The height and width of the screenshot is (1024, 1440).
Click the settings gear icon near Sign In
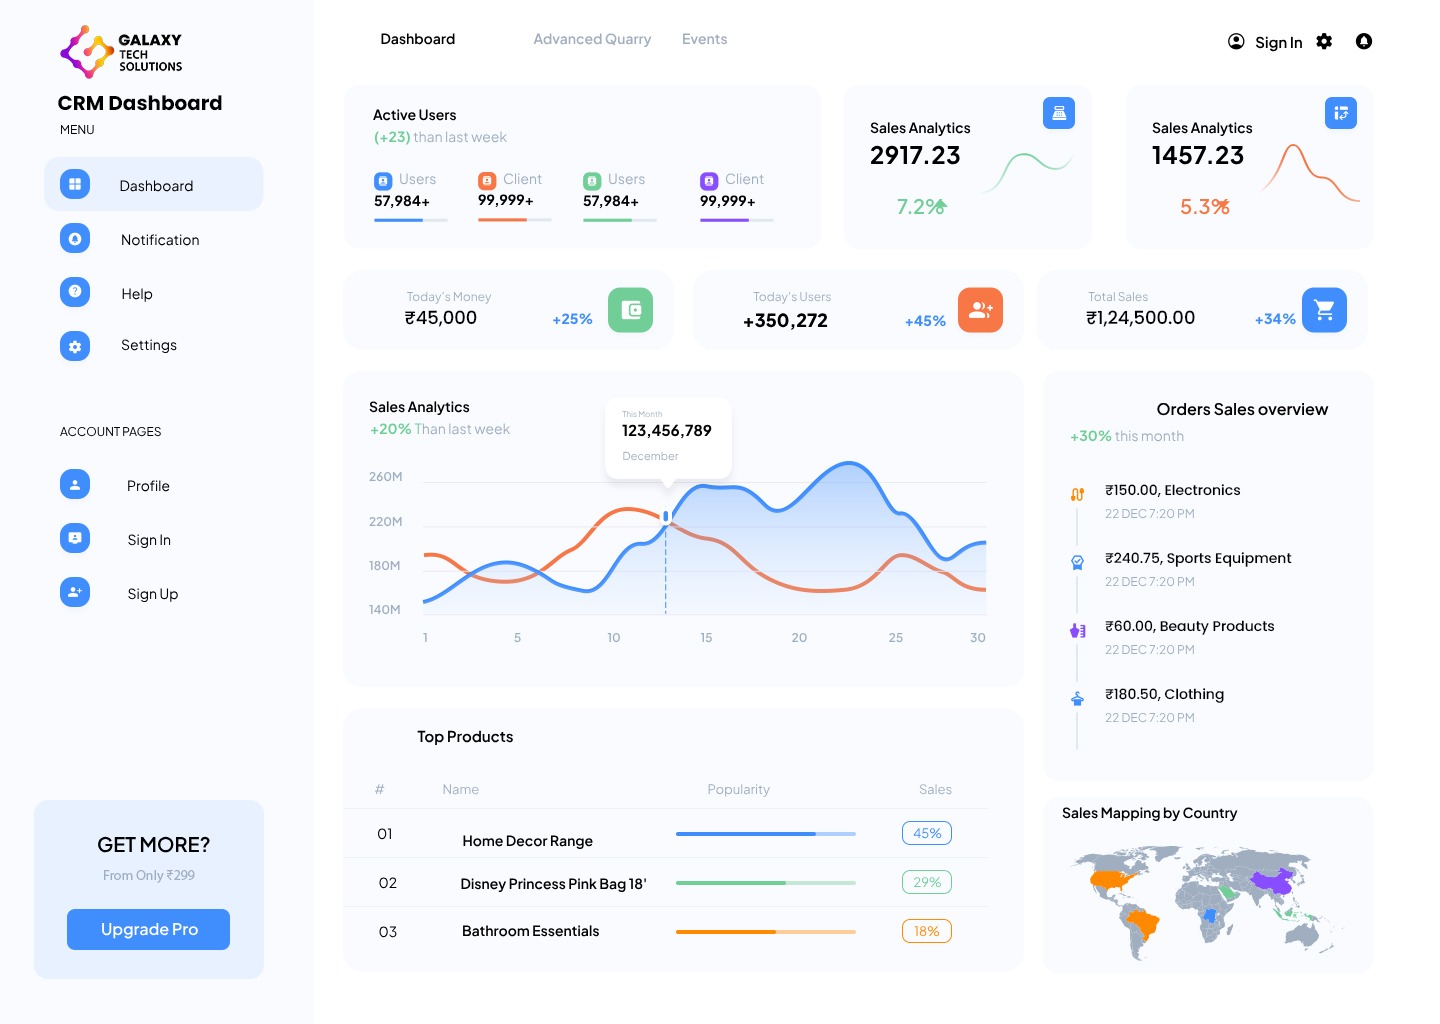(x=1324, y=41)
